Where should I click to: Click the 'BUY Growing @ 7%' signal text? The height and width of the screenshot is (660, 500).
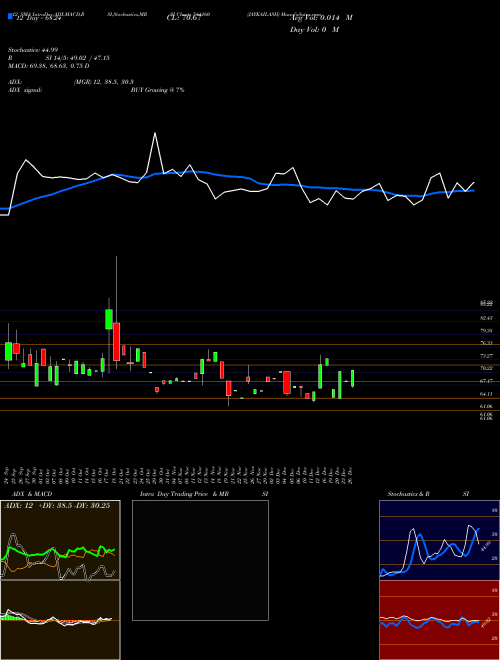(157, 90)
